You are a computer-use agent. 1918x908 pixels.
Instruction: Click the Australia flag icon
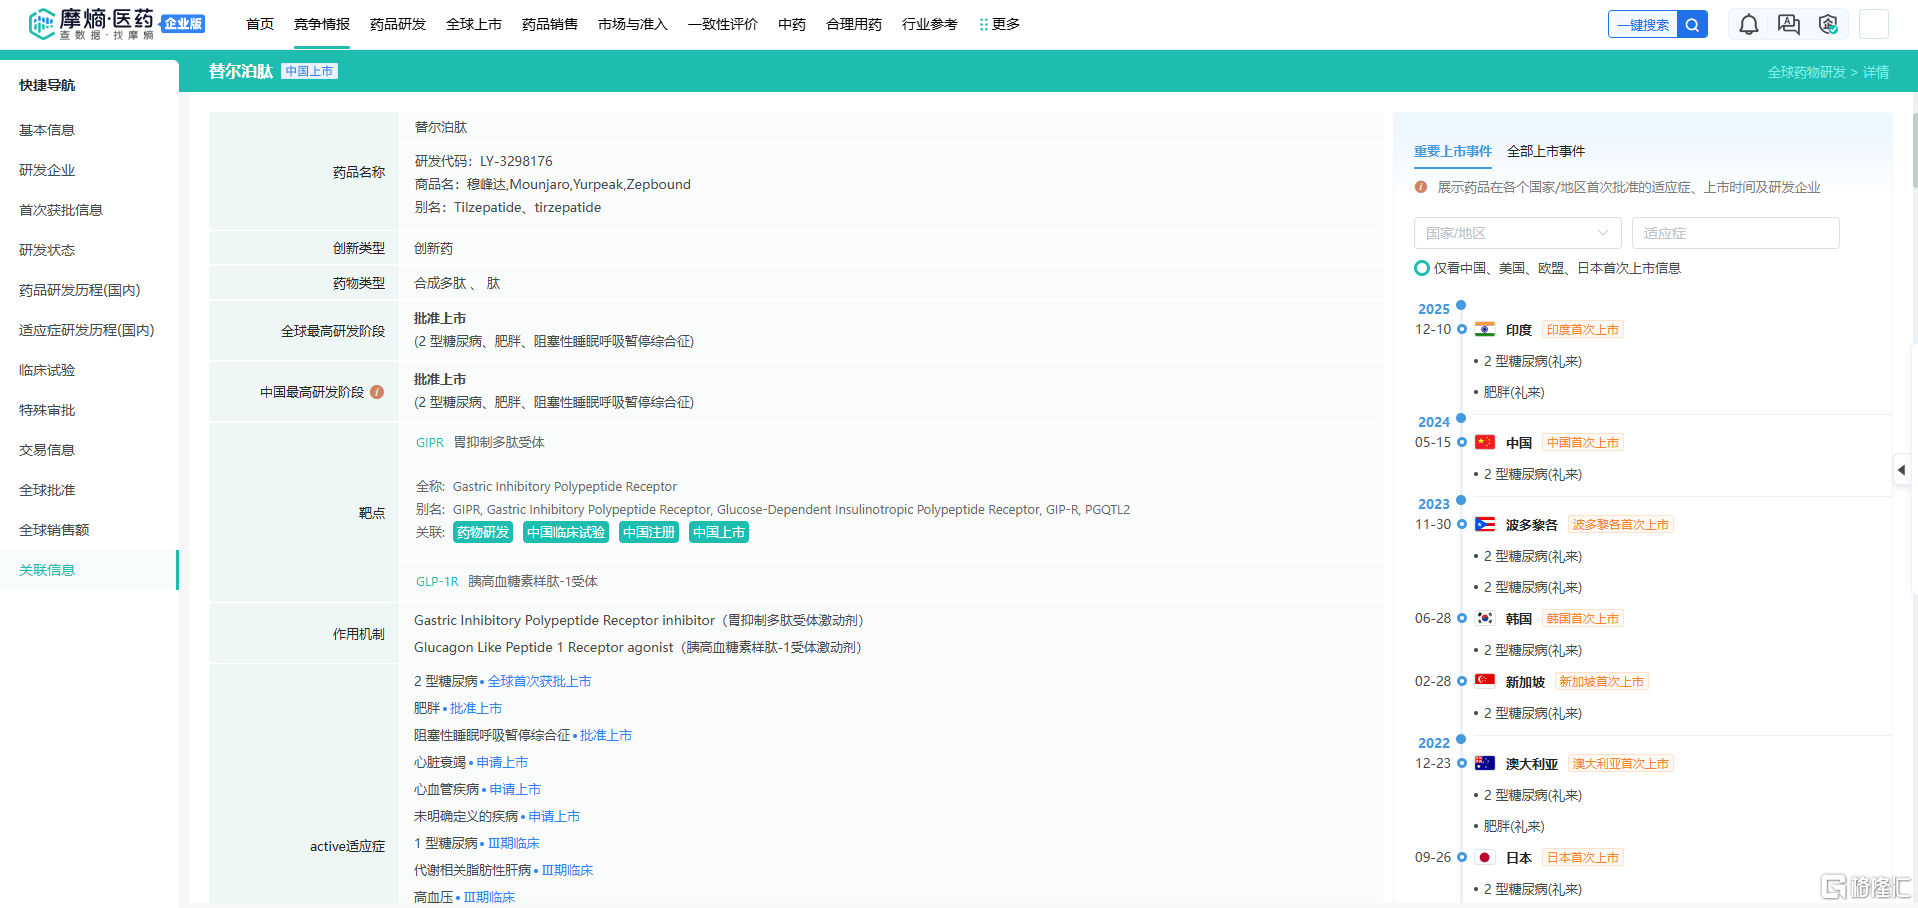point(1485,763)
